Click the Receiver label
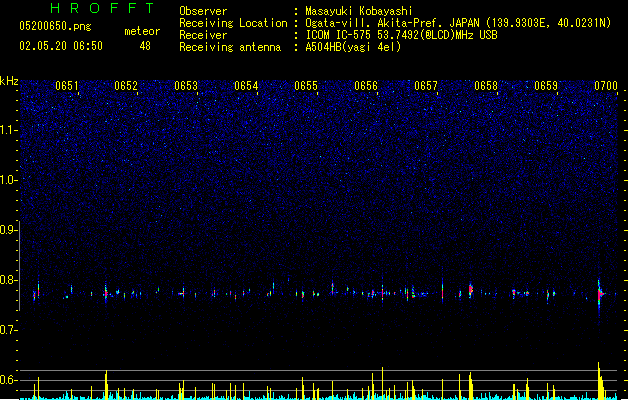 point(203,35)
